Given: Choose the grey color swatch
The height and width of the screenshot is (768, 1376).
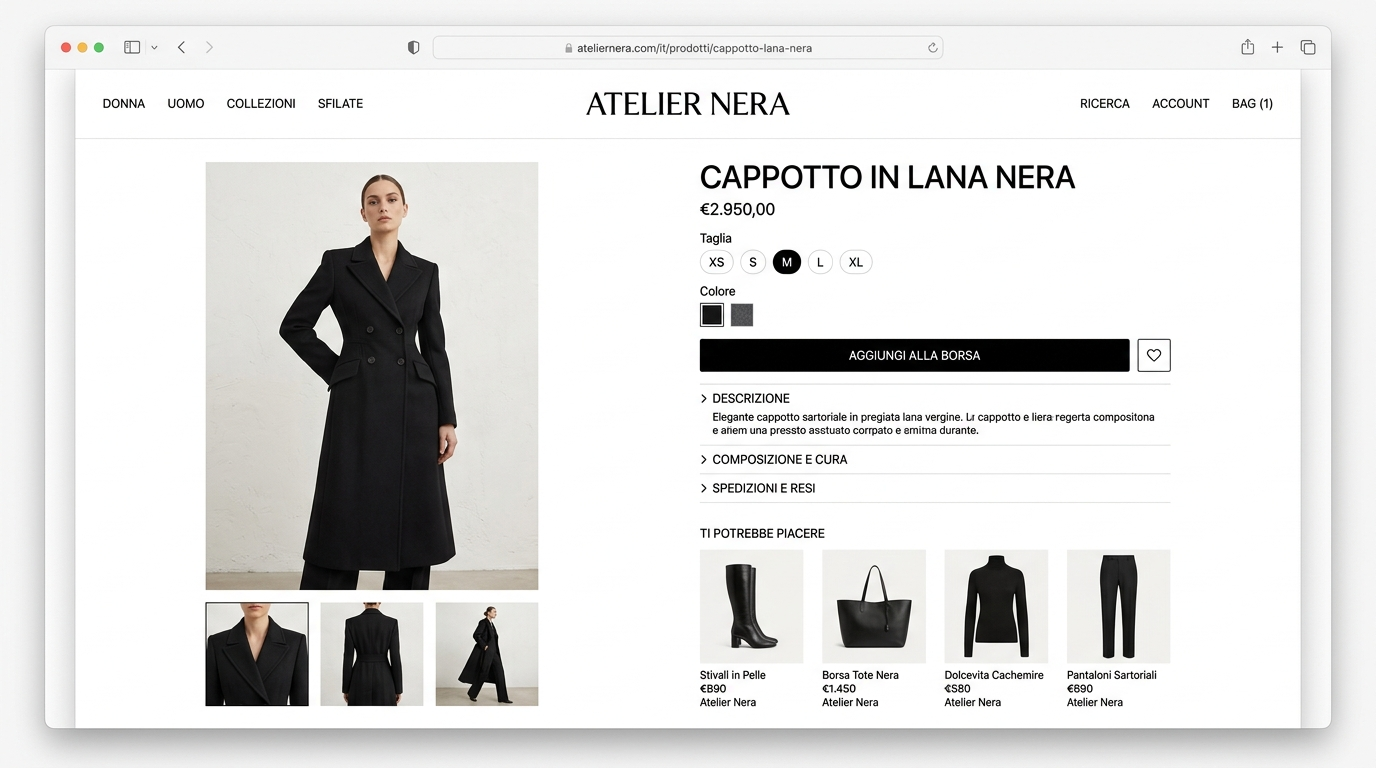Looking at the screenshot, I should [742, 315].
